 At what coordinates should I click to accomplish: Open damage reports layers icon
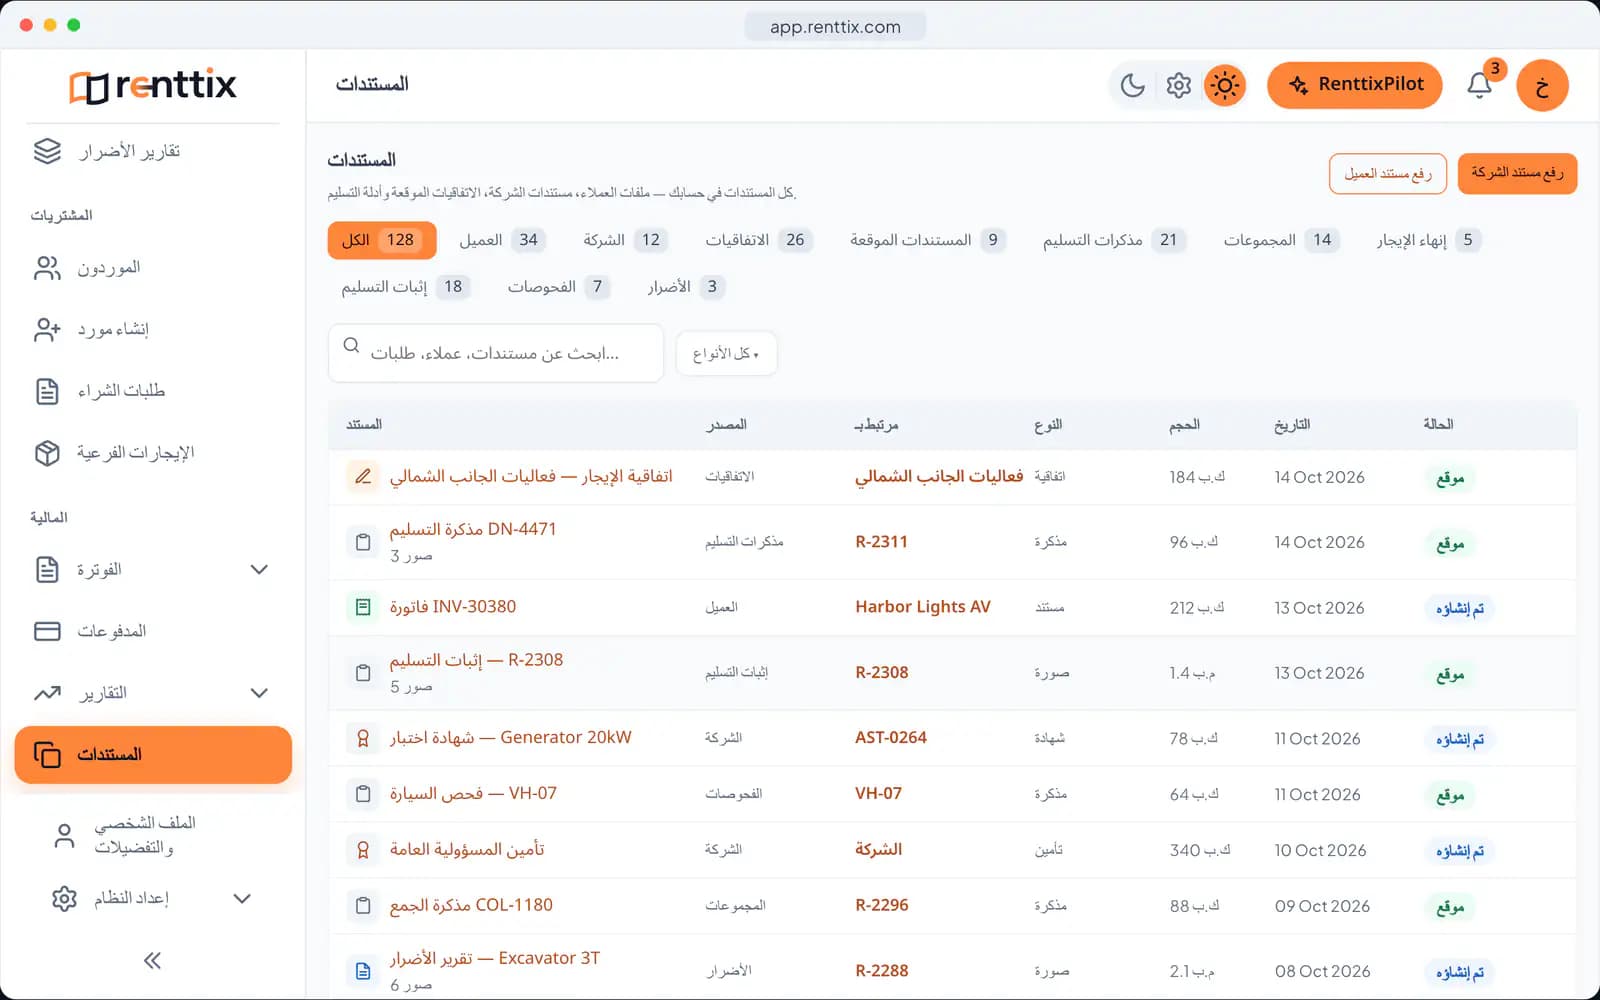[47, 151]
